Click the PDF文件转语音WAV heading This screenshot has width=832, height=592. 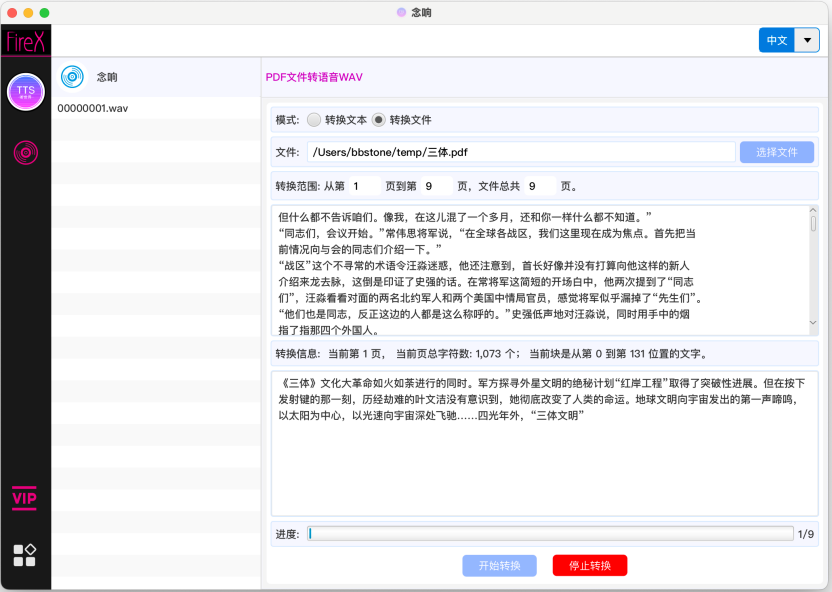[314, 77]
